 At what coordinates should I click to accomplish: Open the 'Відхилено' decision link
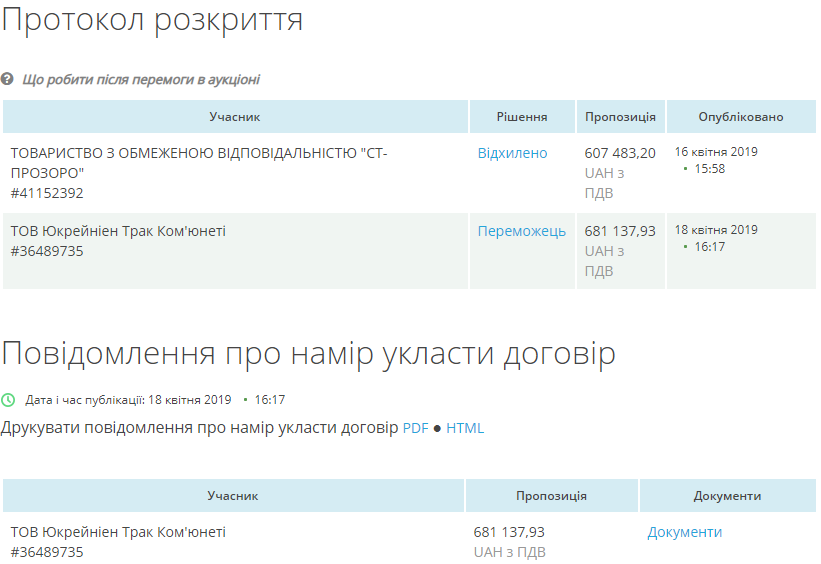point(512,153)
